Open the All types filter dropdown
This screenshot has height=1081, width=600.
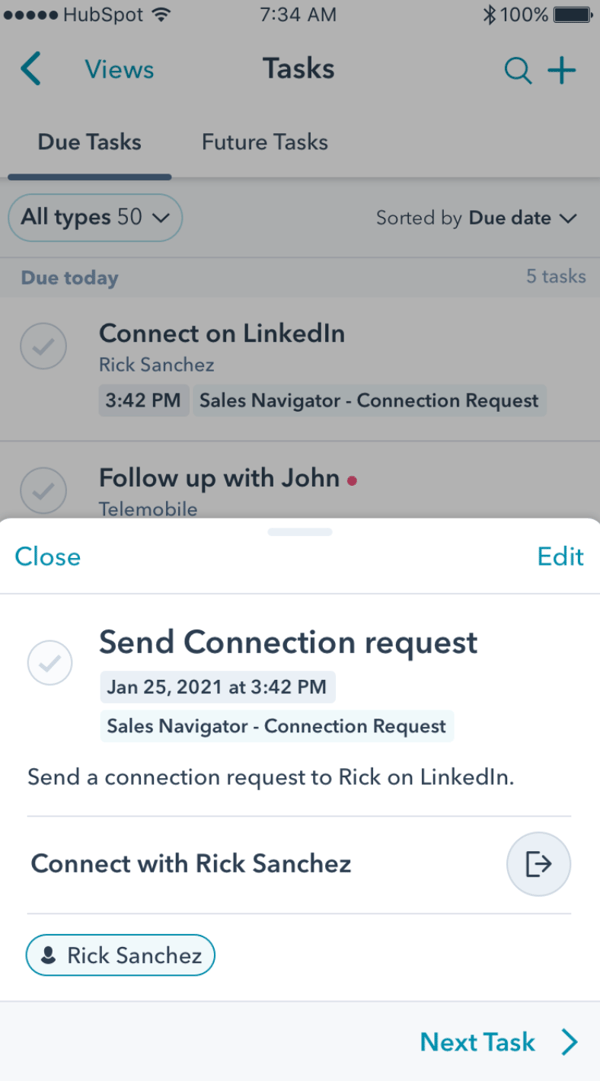(95, 217)
